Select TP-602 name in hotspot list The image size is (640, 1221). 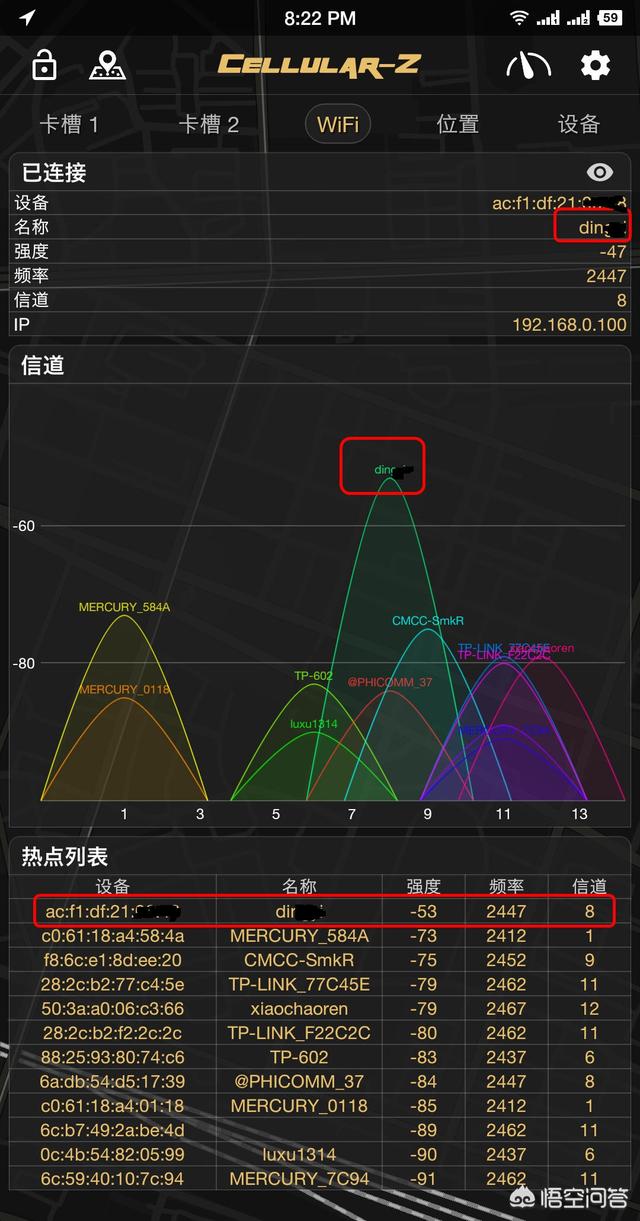point(299,1057)
